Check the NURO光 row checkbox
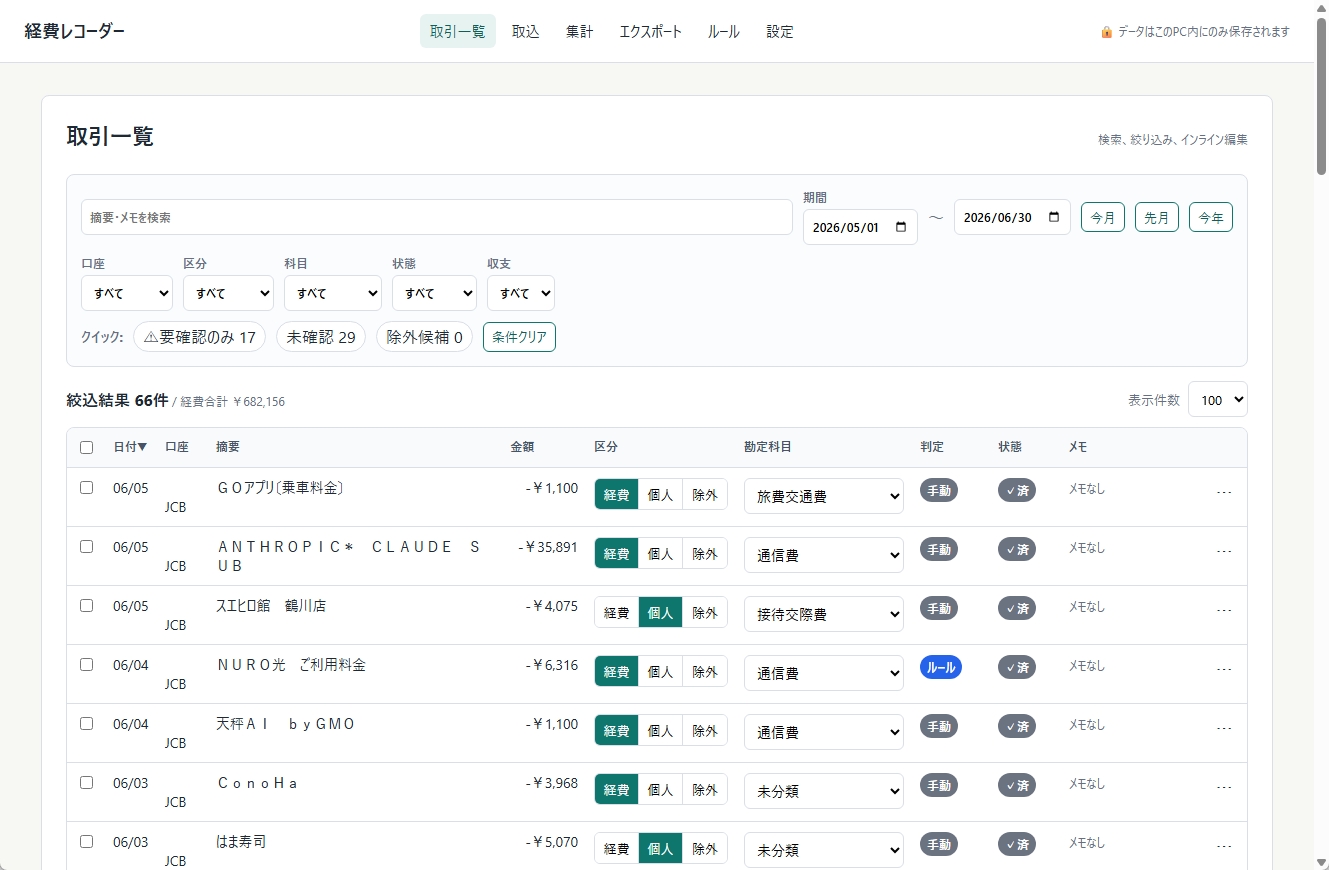Viewport: 1329px width, 870px height. pos(86,665)
